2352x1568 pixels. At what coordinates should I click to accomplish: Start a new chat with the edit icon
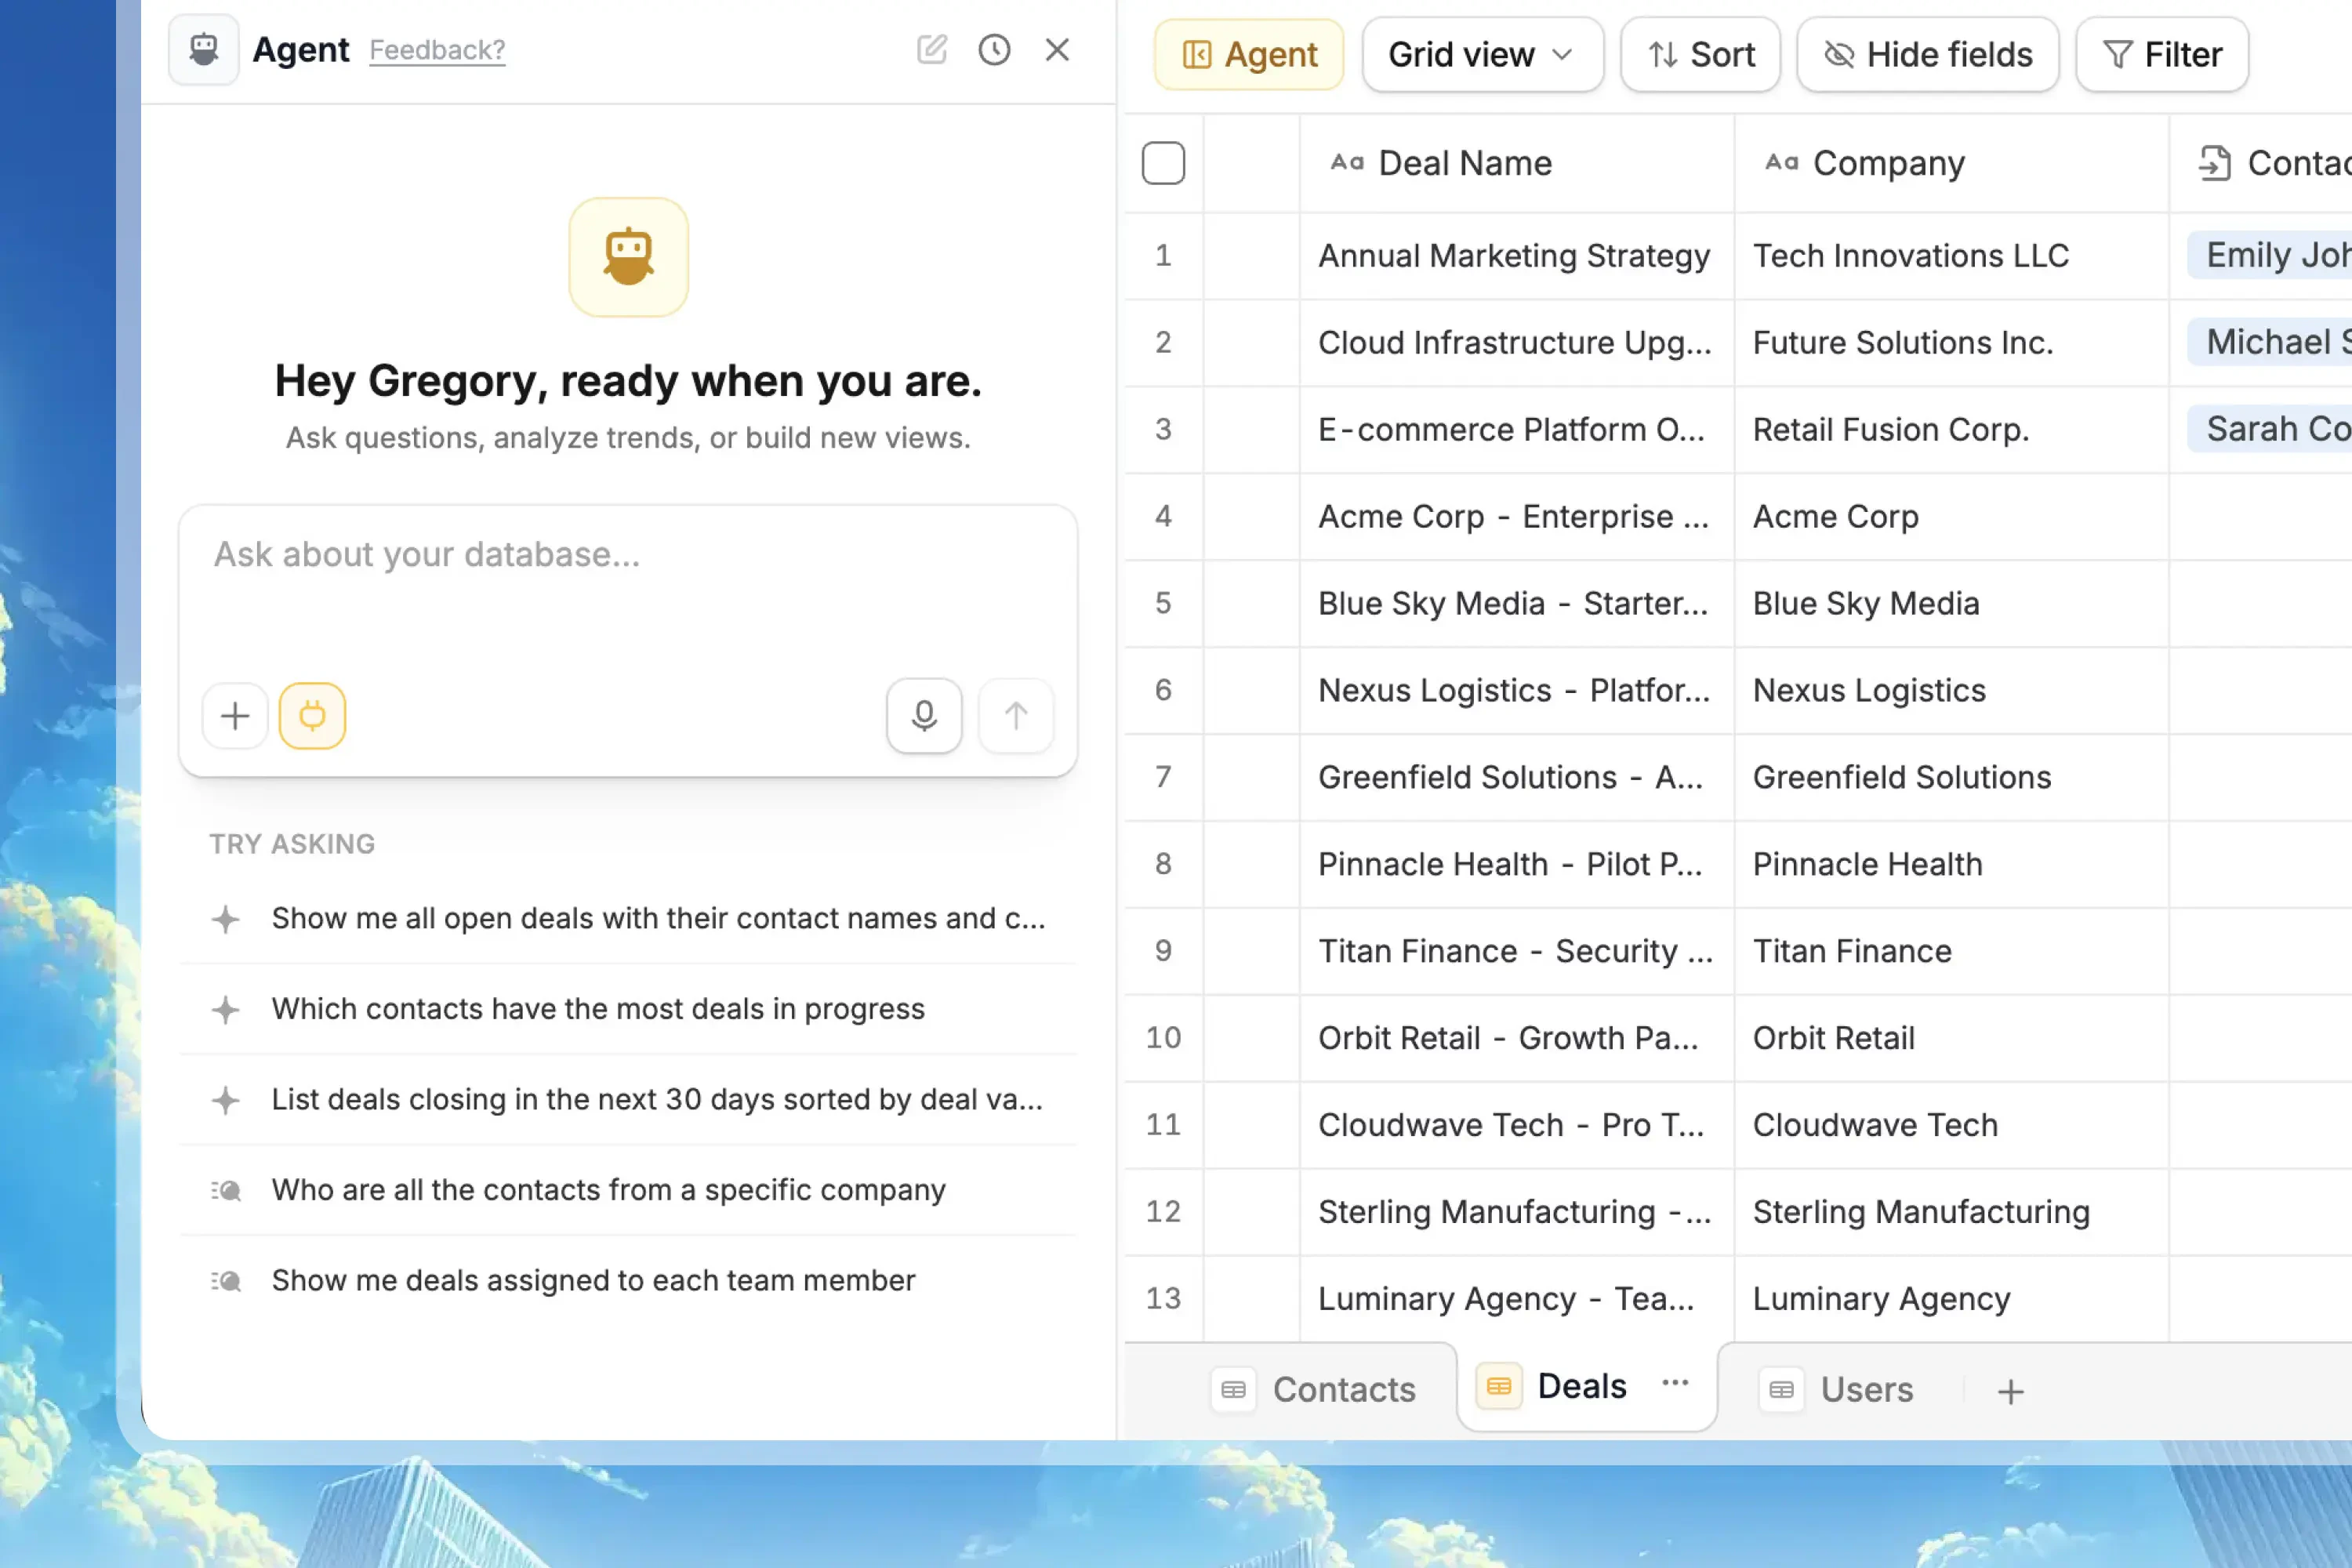point(931,49)
